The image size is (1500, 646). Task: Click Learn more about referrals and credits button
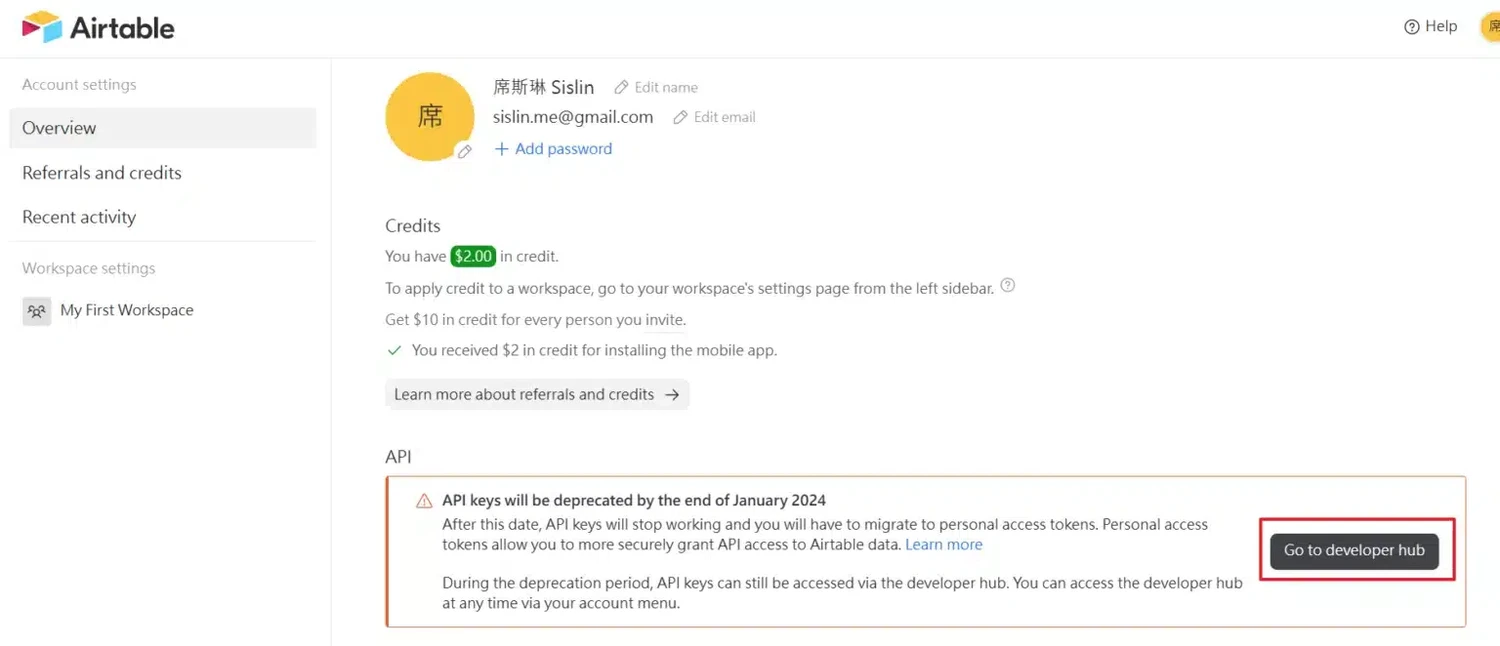(x=537, y=394)
